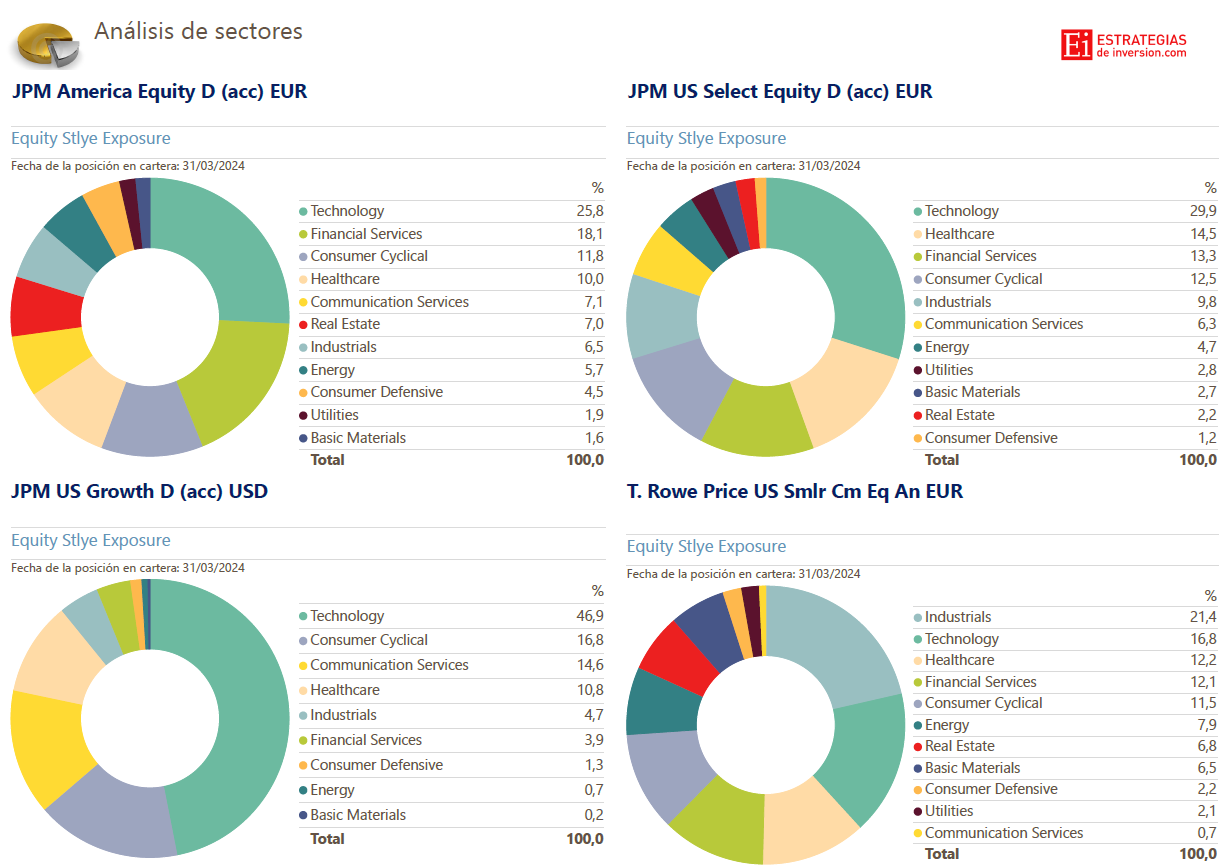Image resolution: width=1230 pixels, height=867 pixels.
Task: Select the Financial Services row in JPM US Growth
Action: (x=451, y=741)
